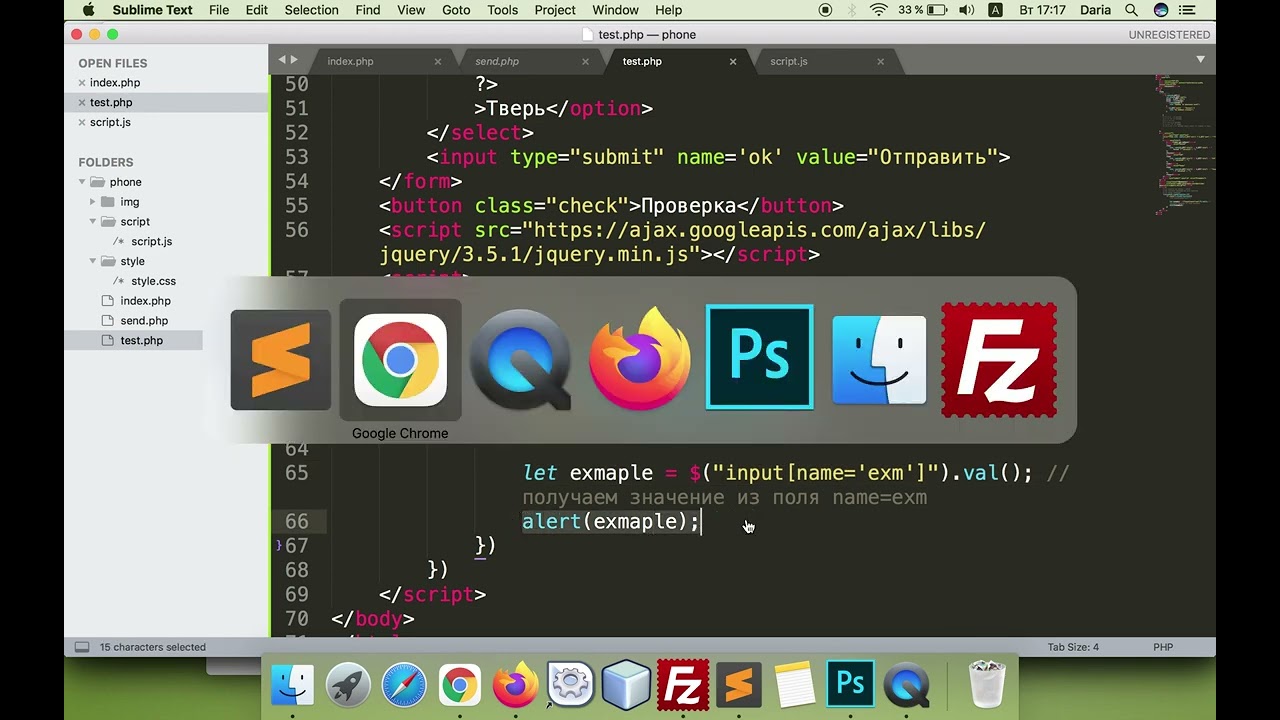Image resolution: width=1280 pixels, height=720 pixels.
Task: Click the Chrome icon in the Dock
Action: 460,686
